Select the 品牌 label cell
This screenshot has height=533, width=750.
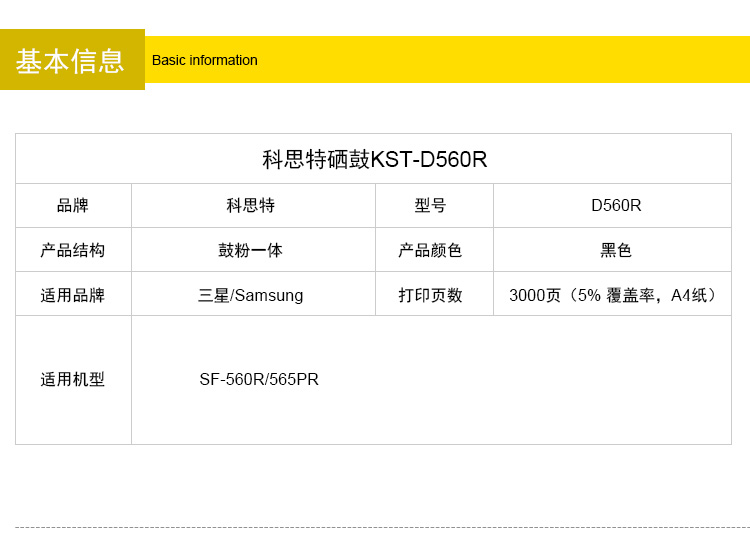73,205
